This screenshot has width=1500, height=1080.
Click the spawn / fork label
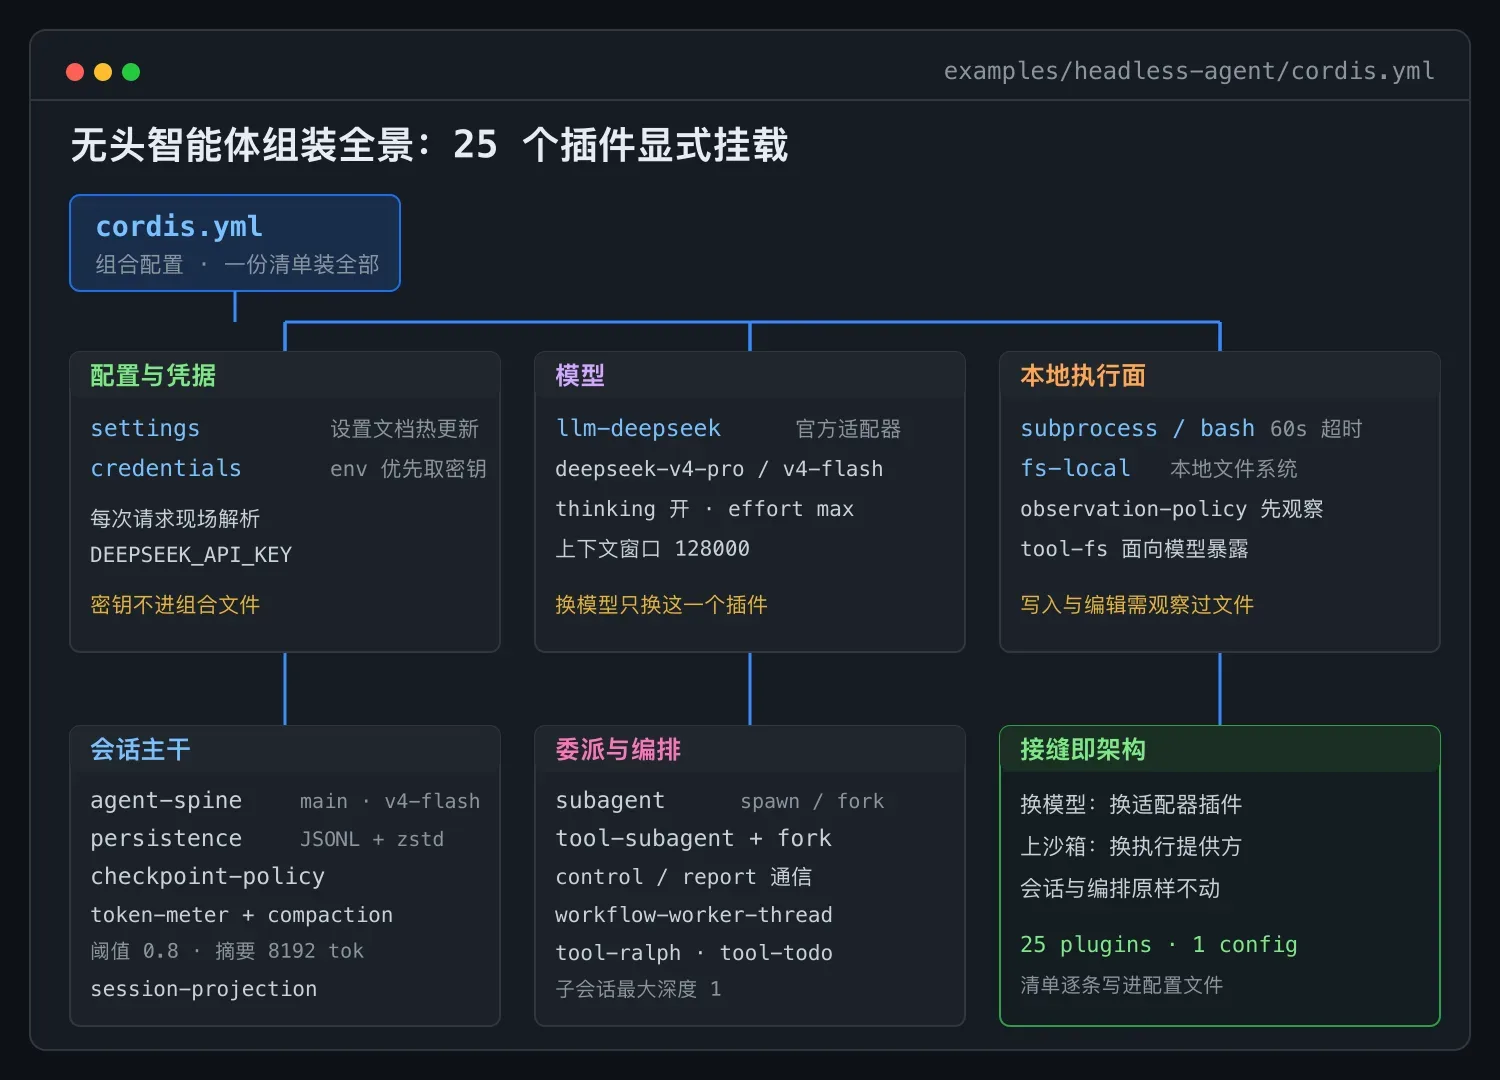point(812,802)
